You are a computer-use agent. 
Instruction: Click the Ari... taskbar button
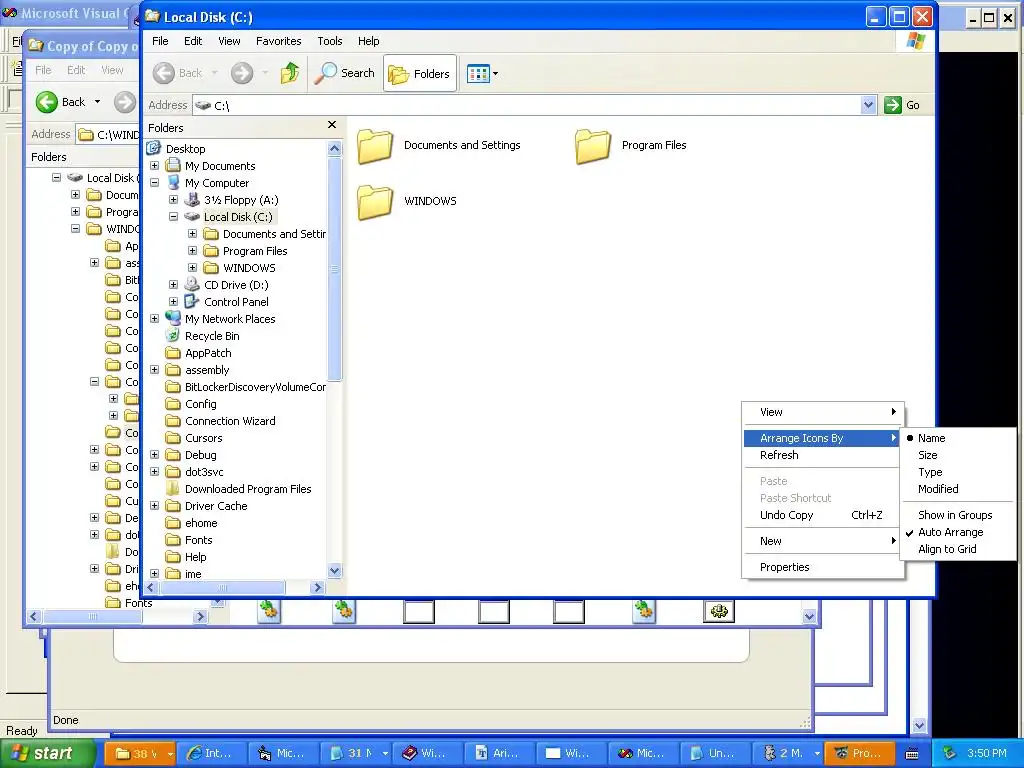500,753
